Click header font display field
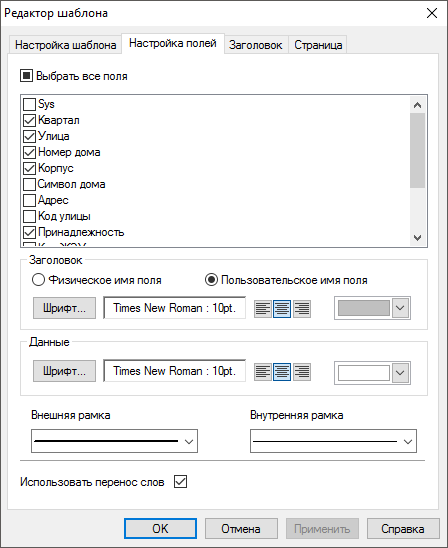448x548 pixels. point(175,308)
